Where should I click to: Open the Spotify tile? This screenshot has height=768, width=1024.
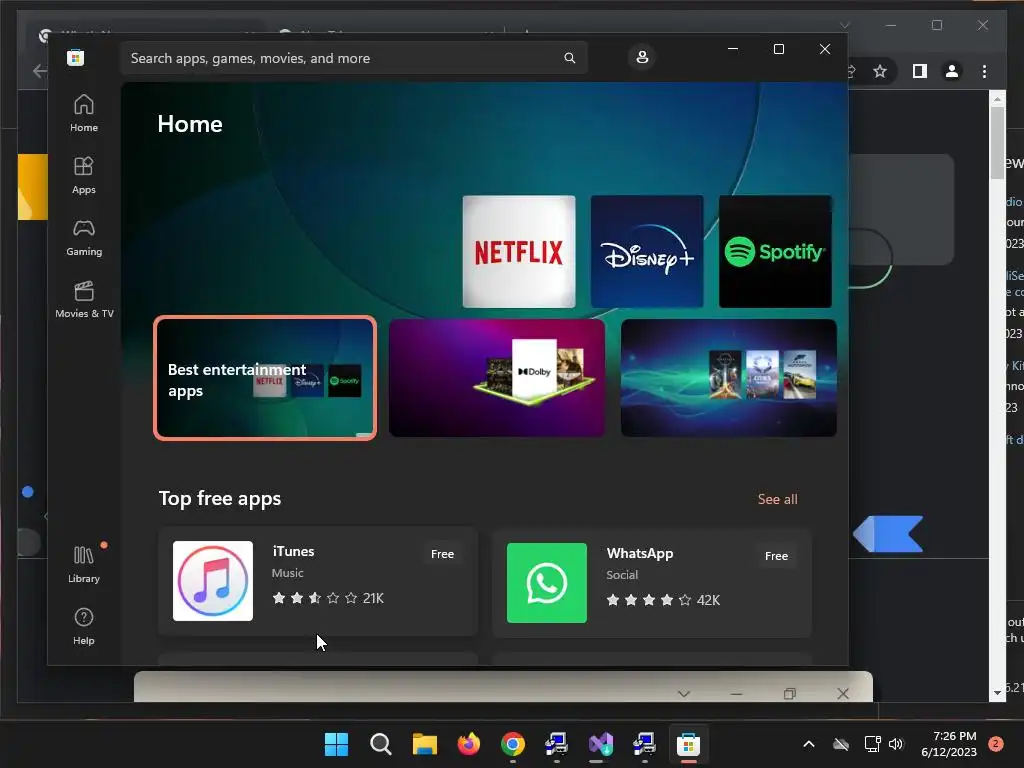point(775,251)
